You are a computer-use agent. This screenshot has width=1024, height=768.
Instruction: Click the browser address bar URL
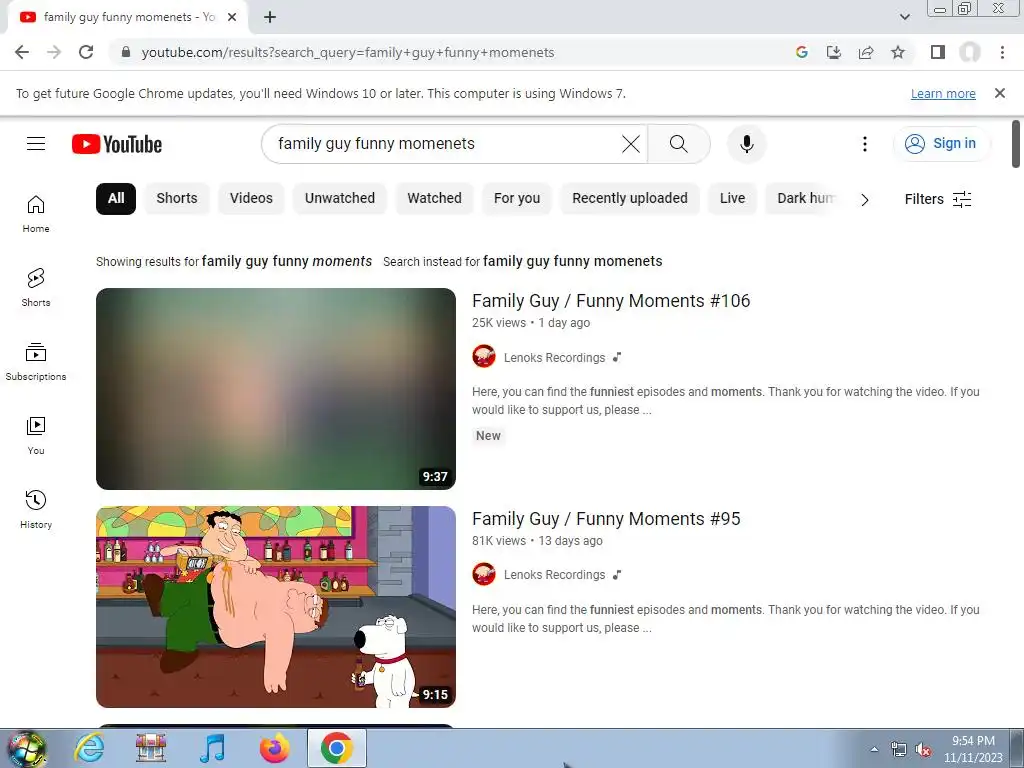pos(348,52)
